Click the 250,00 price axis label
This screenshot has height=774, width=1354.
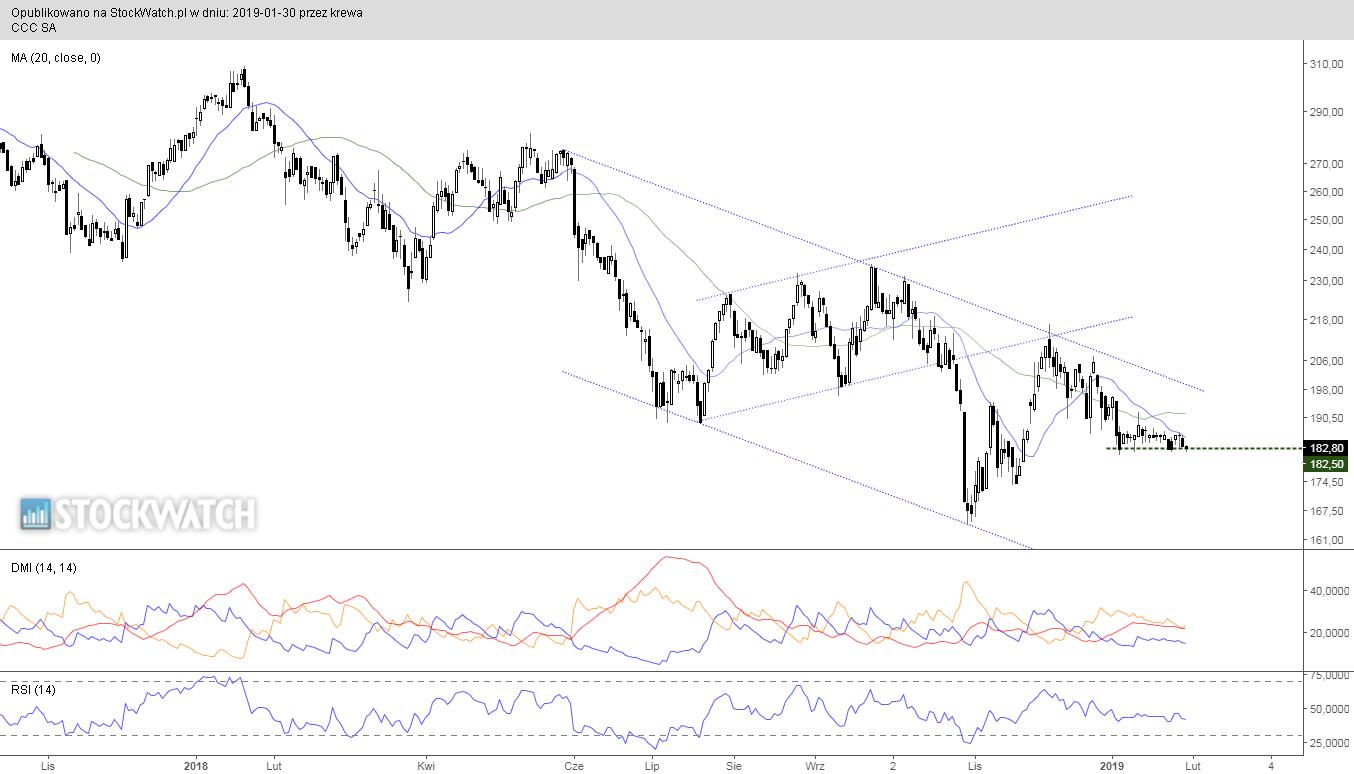pos(1325,220)
